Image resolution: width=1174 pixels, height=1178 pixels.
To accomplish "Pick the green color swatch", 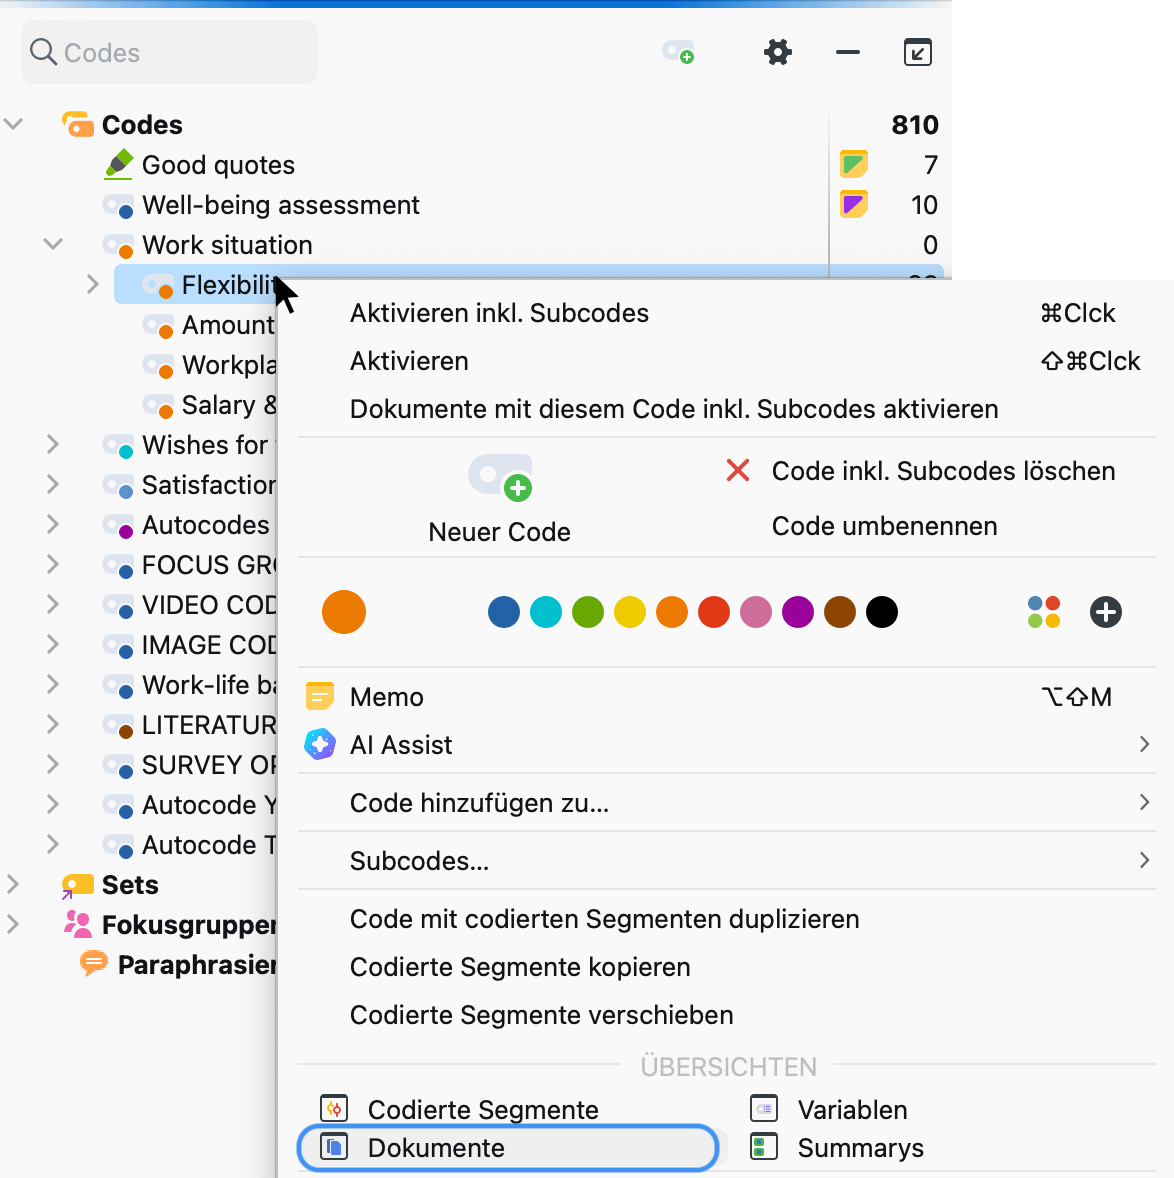I will click(588, 612).
